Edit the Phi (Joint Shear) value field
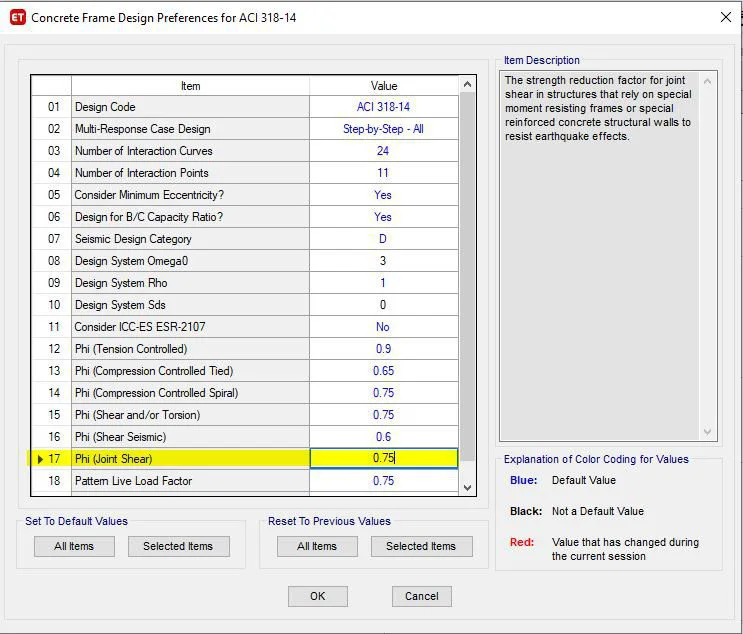The width and height of the screenshot is (743, 634). [x=384, y=458]
